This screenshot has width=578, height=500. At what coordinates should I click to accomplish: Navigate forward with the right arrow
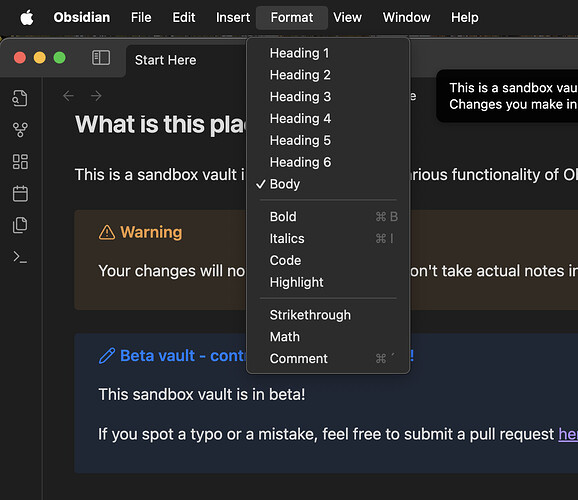[x=96, y=96]
